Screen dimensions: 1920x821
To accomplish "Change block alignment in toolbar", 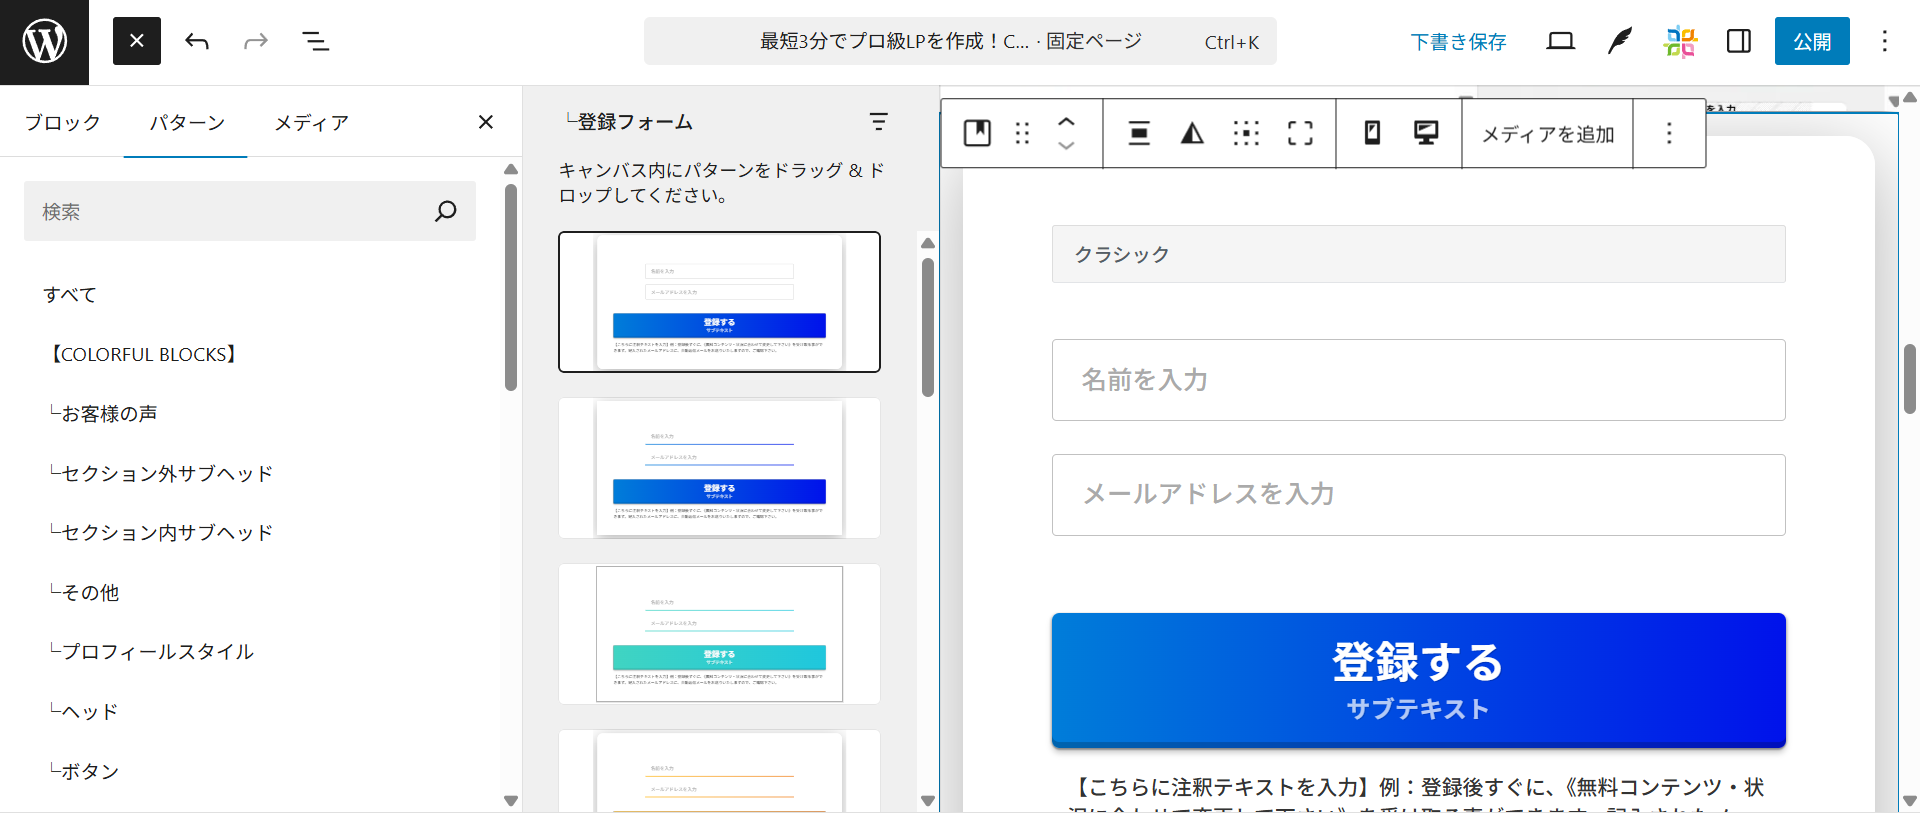I will (1138, 133).
